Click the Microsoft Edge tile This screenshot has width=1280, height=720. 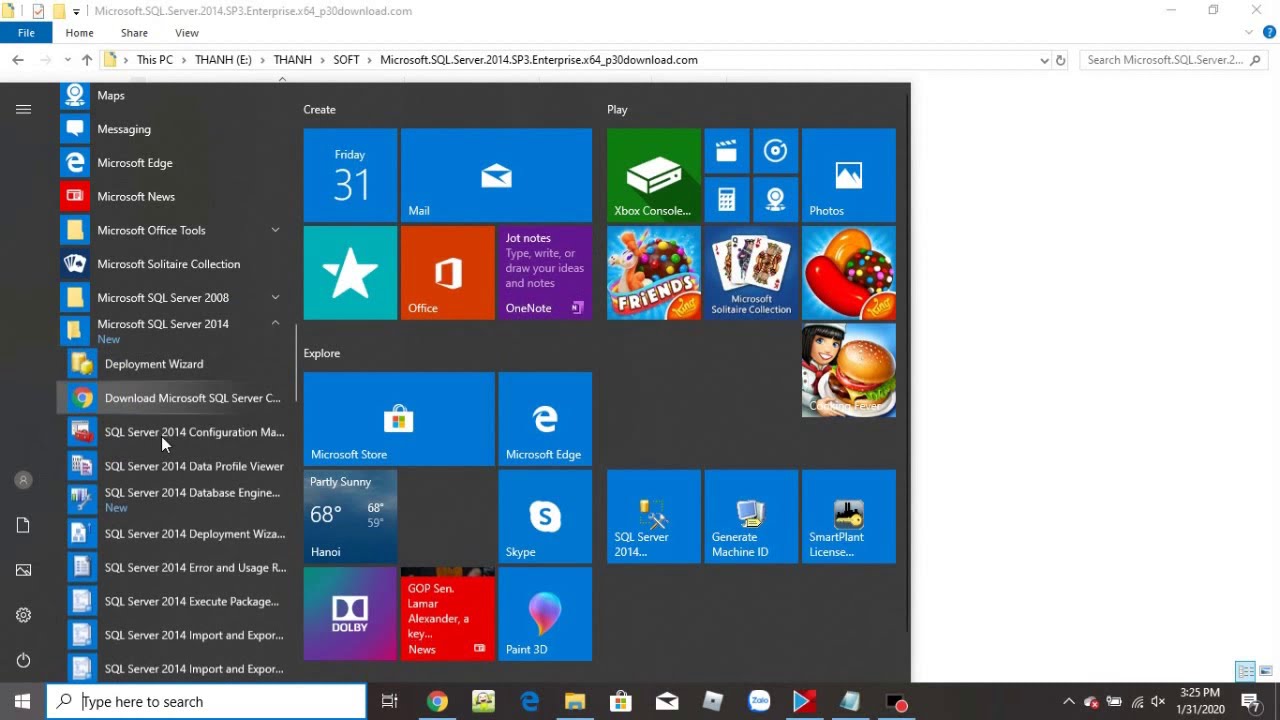[545, 419]
